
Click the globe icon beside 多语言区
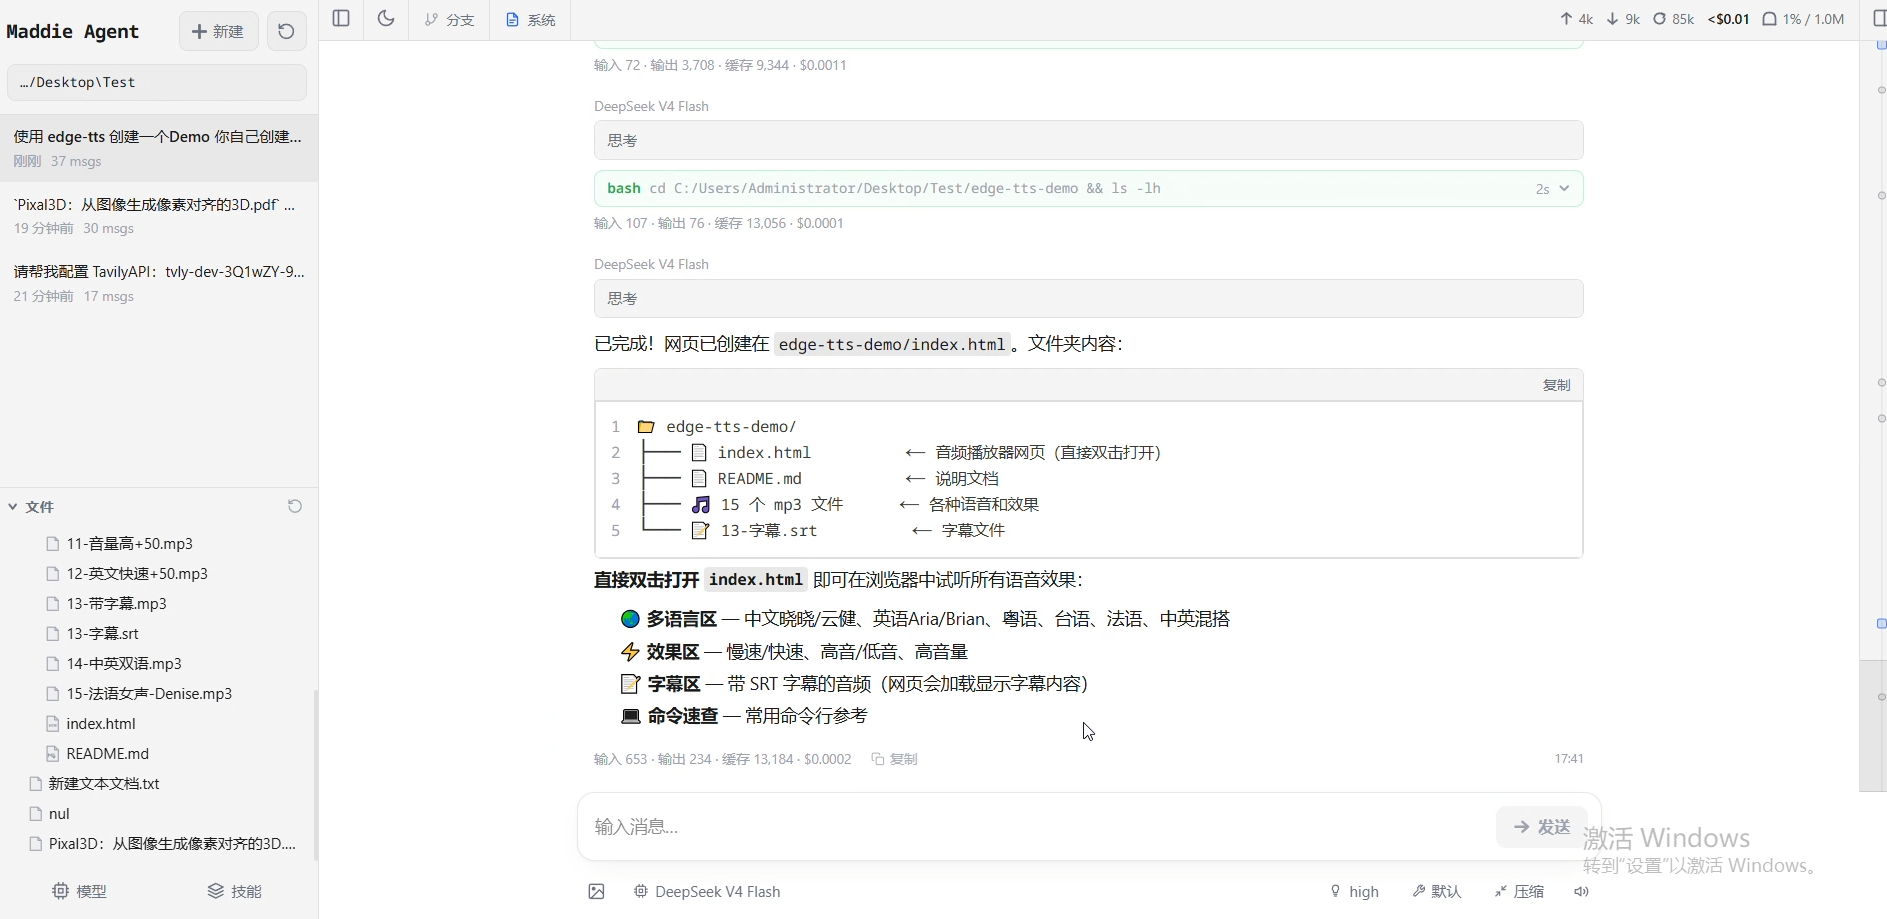click(x=630, y=619)
